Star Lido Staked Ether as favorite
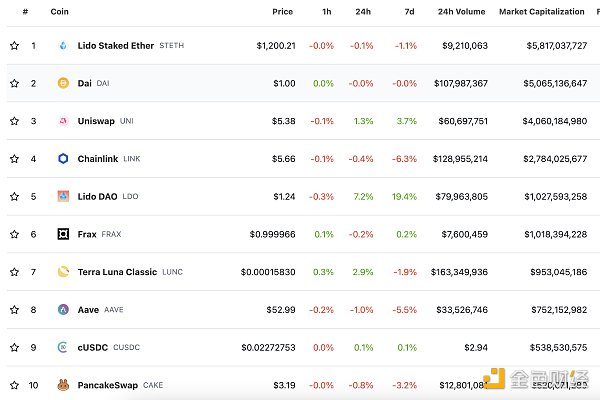The height and width of the screenshot is (400, 600). coord(14,46)
